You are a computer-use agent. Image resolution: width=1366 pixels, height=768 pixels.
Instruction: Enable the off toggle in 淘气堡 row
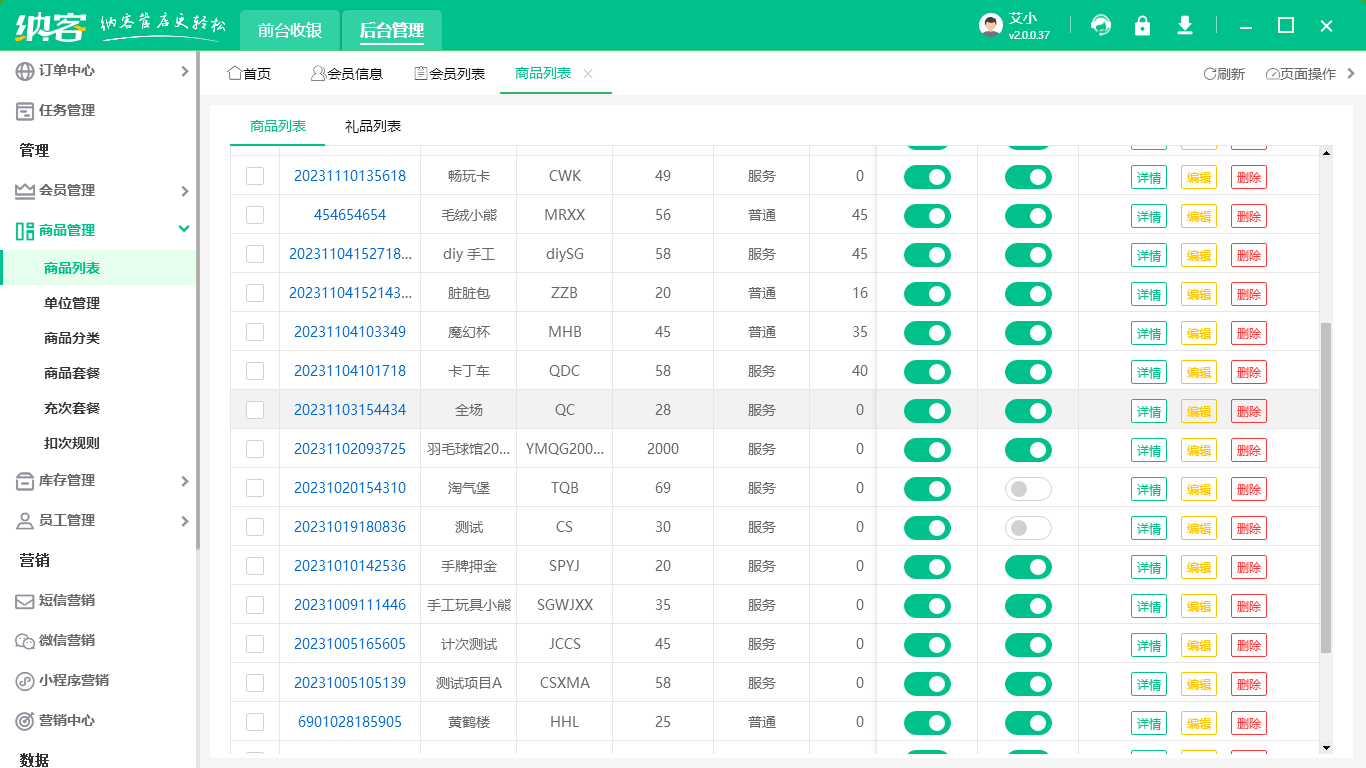click(x=1028, y=489)
